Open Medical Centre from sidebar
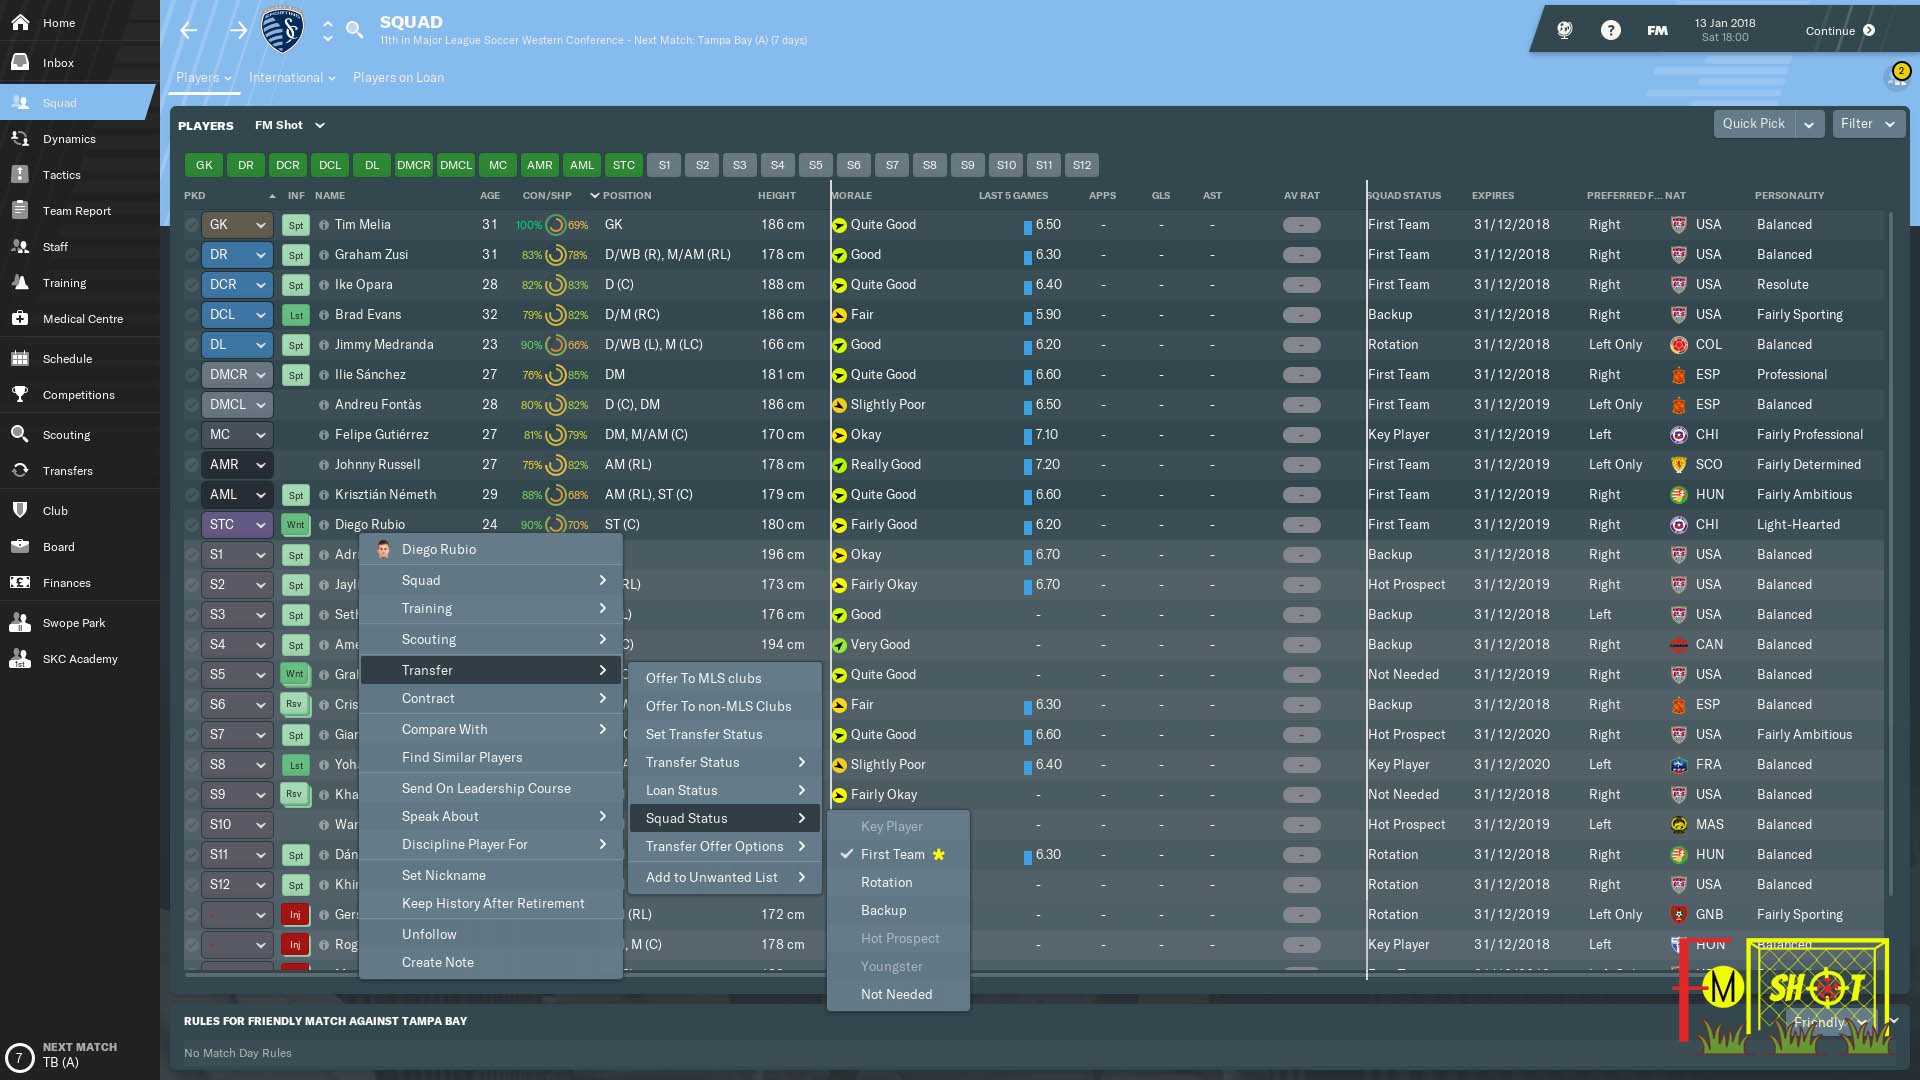 tap(82, 319)
